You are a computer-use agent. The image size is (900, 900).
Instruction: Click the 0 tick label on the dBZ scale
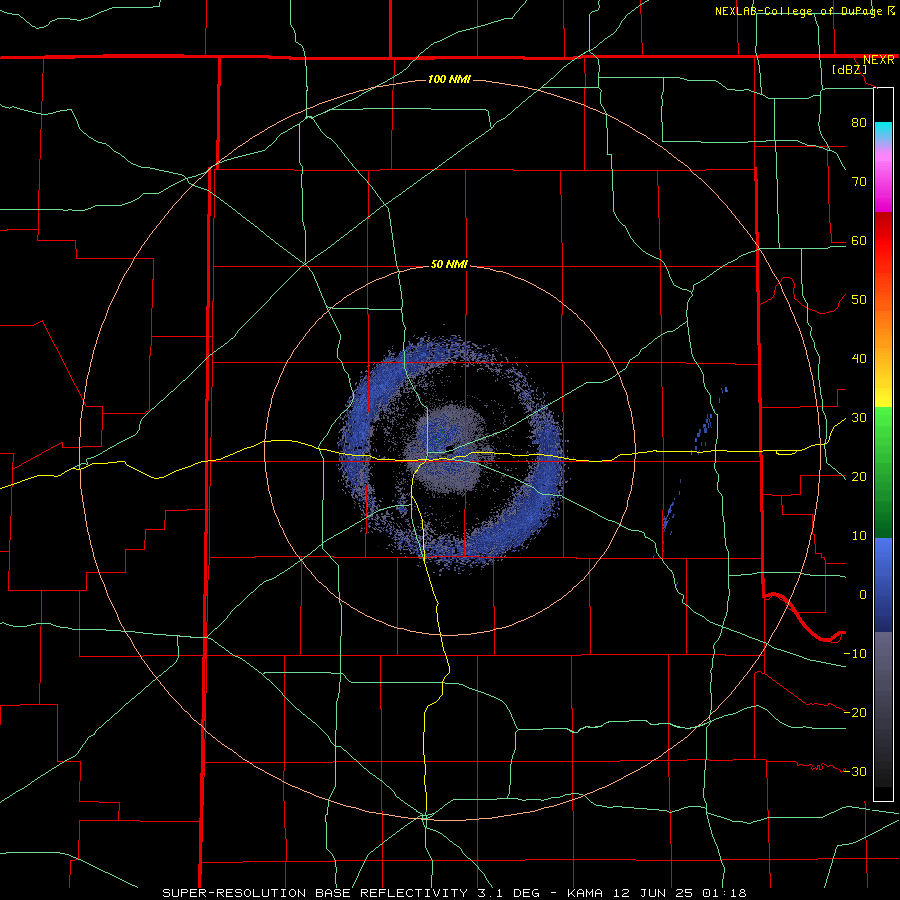(863, 595)
